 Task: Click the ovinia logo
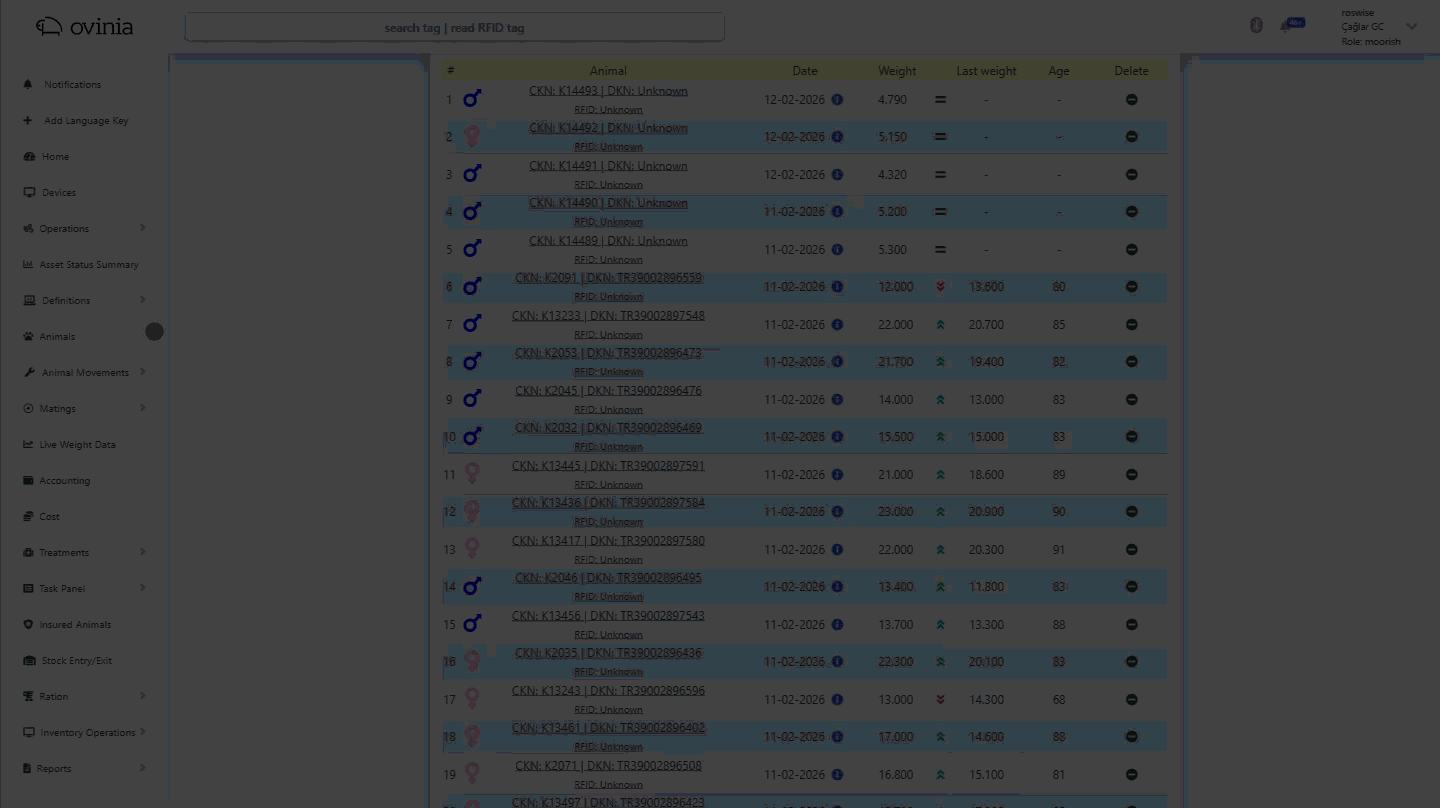(84, 27)
